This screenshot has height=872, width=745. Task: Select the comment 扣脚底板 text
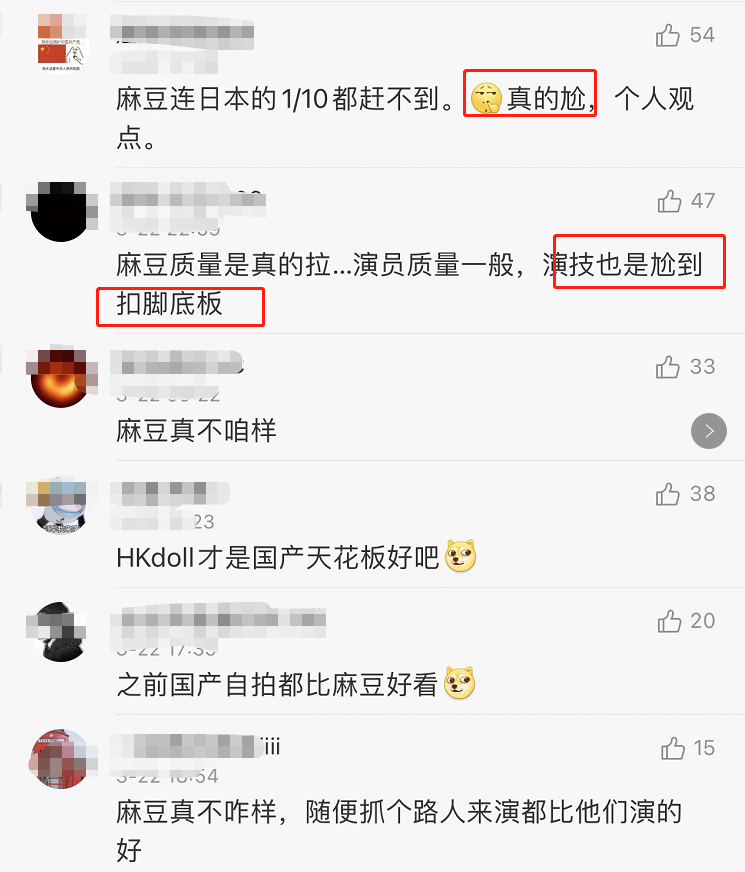click(169, 304)
